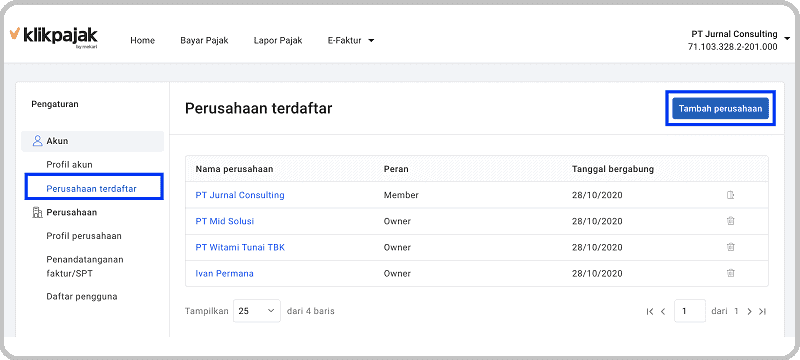Image resolution: width=800 pixels, height=360 pixels.
Task: Delete PT Witami Tunai TBK via trash icon
Action: point(731,247)
